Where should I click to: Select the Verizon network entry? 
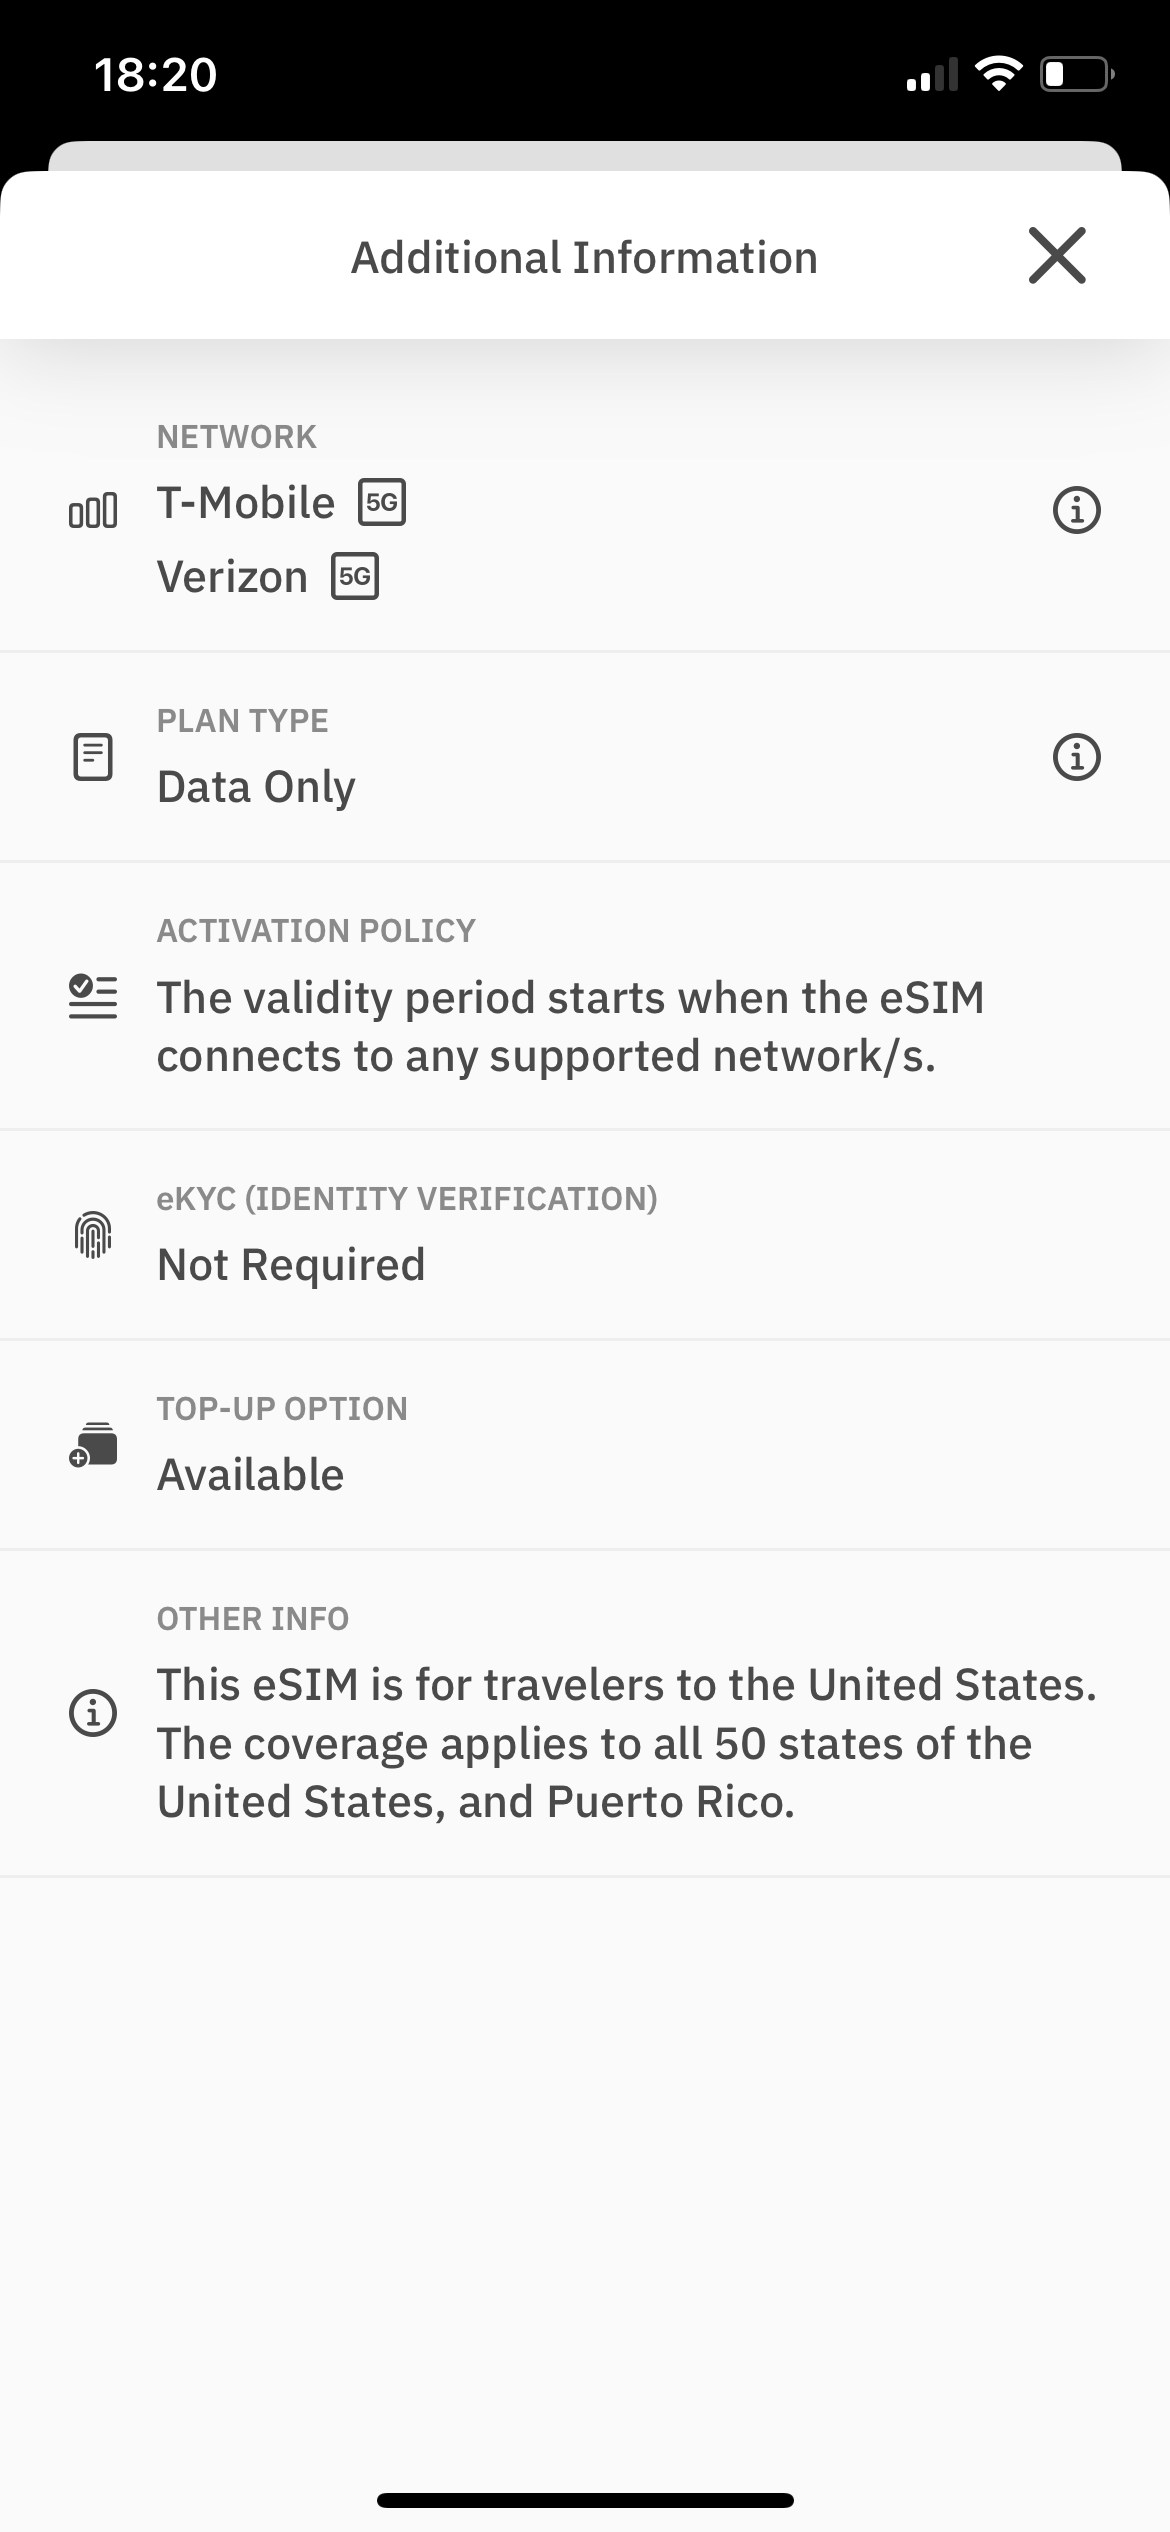click(x=232, y=577)
